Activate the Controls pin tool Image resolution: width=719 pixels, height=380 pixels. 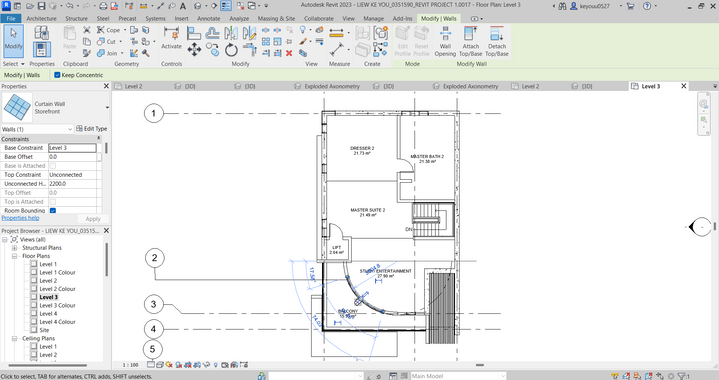pos(171,39)
